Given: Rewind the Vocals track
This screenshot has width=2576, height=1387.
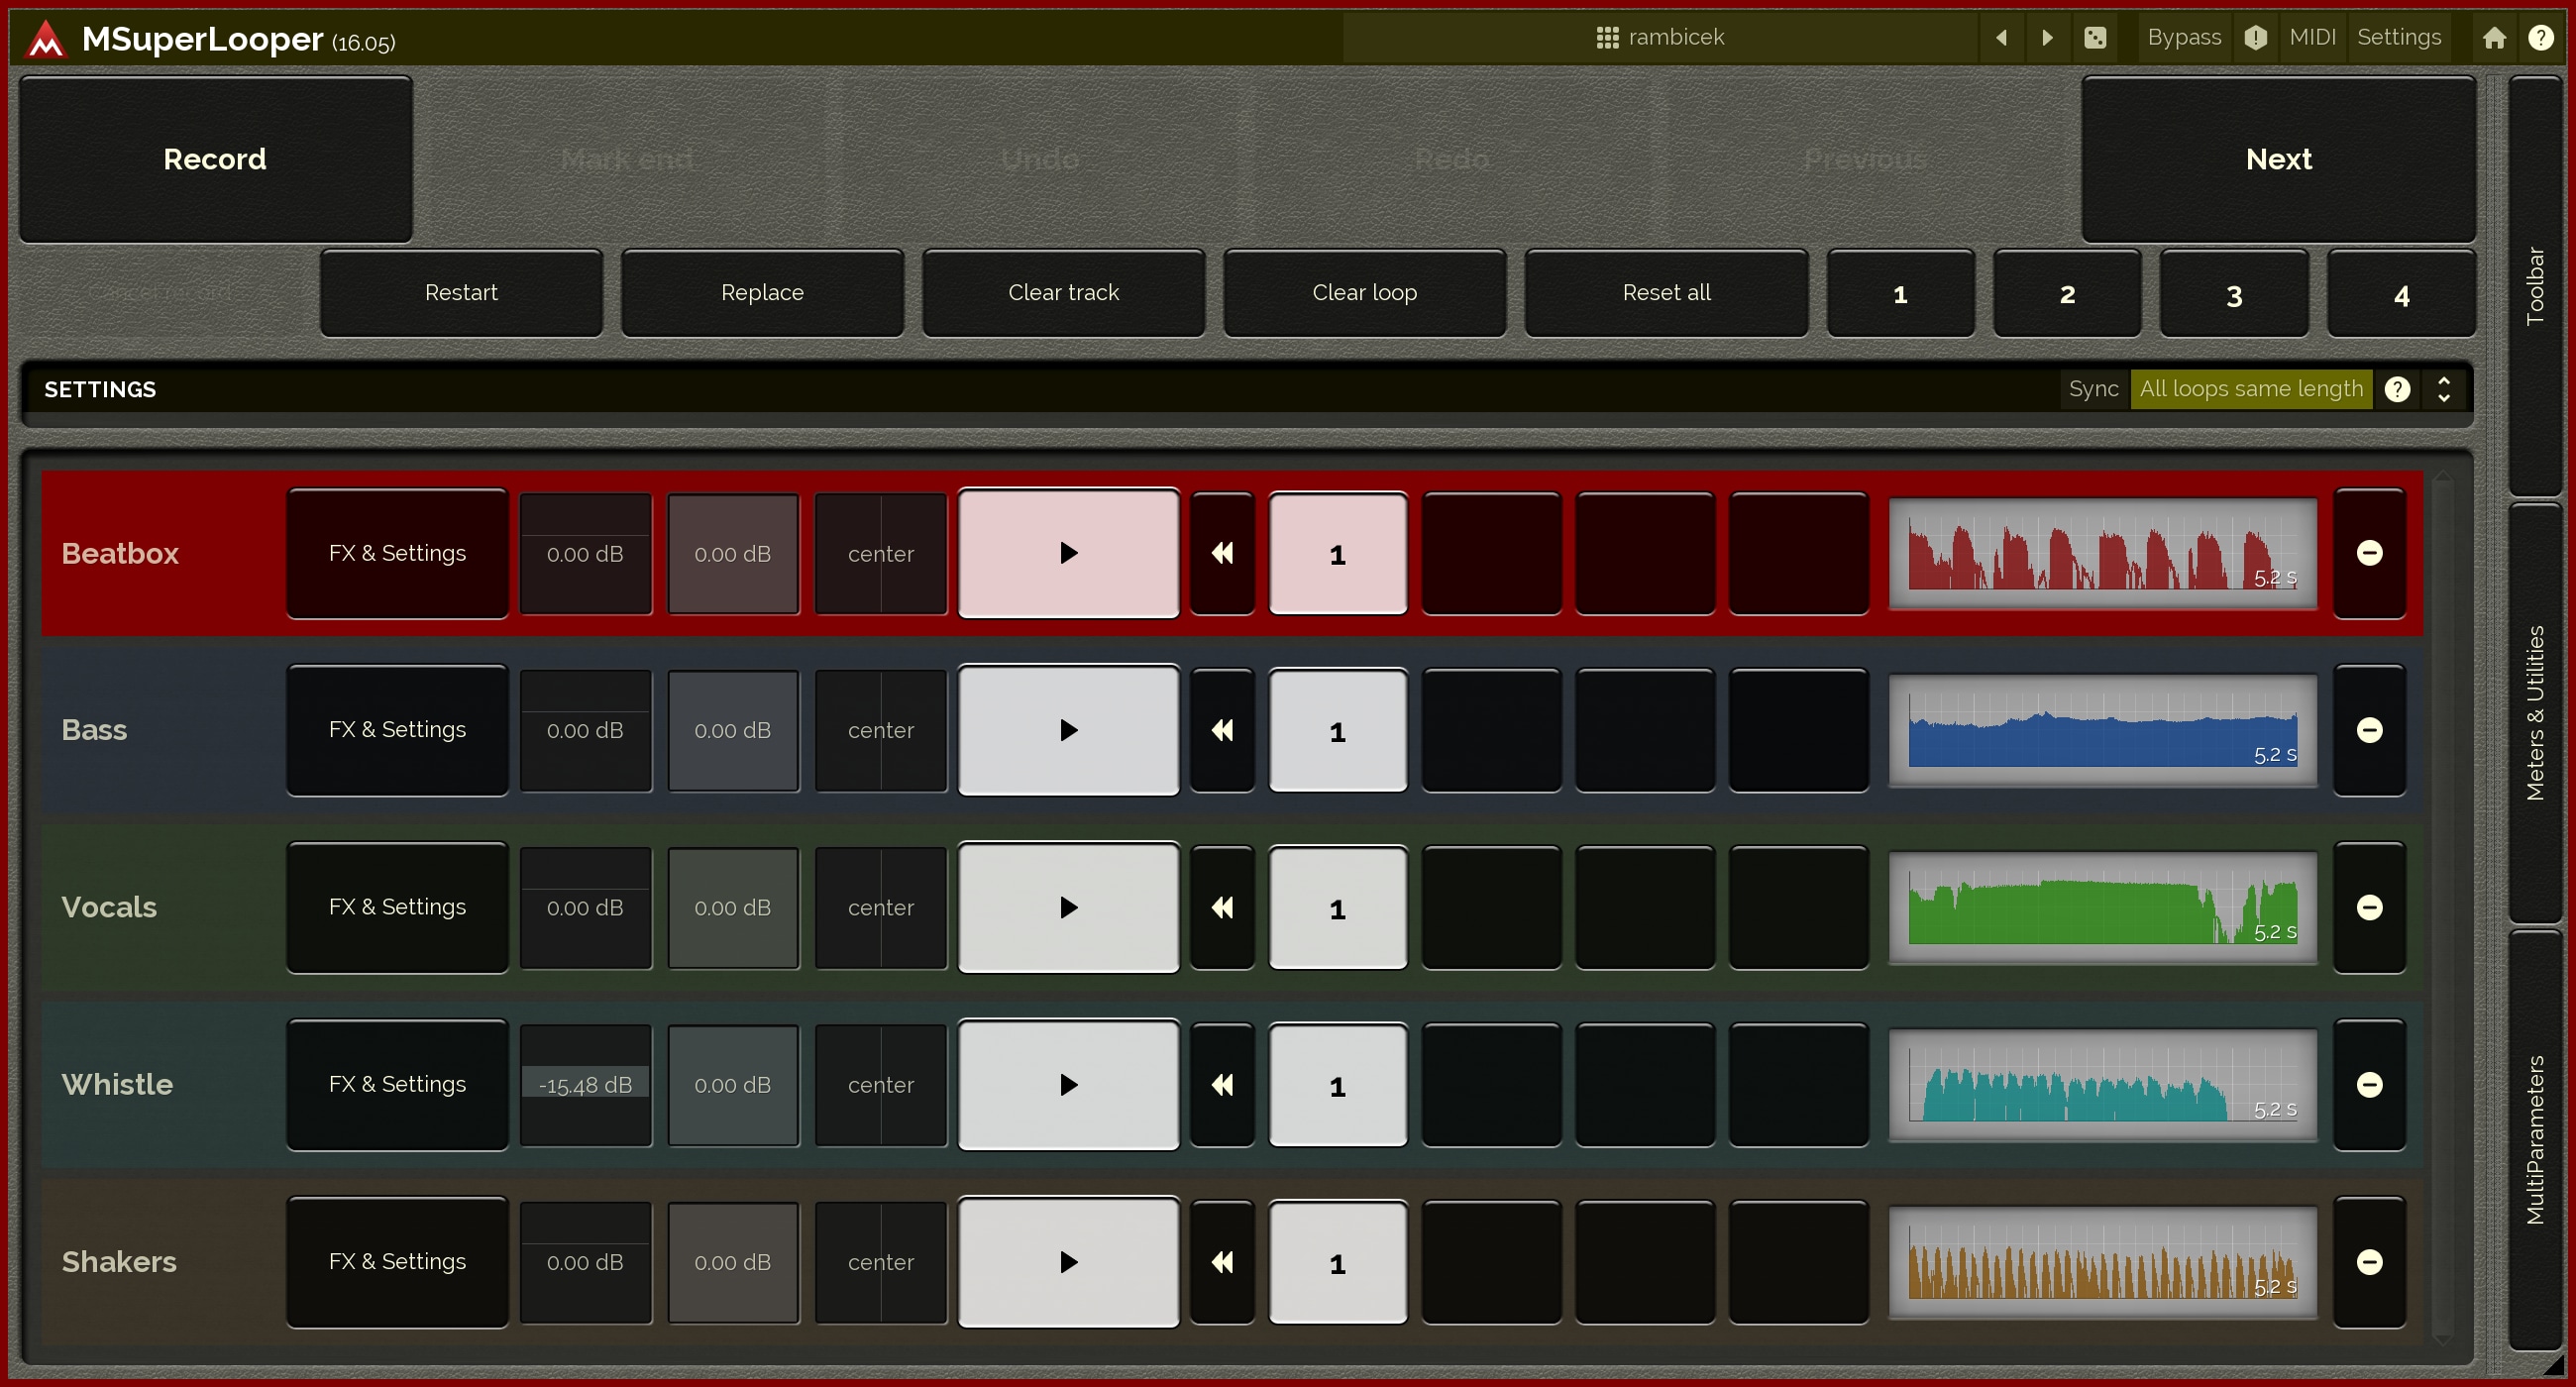Looking at the screenshot, I should [x=1222, y=907].
